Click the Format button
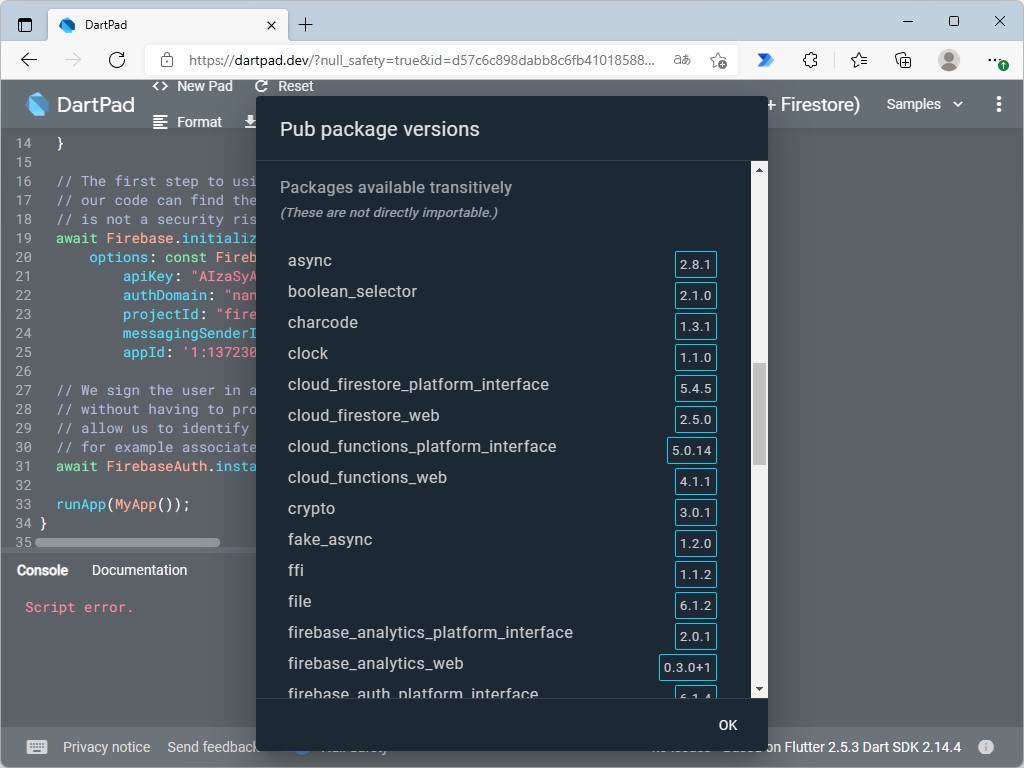 (187, 122)
